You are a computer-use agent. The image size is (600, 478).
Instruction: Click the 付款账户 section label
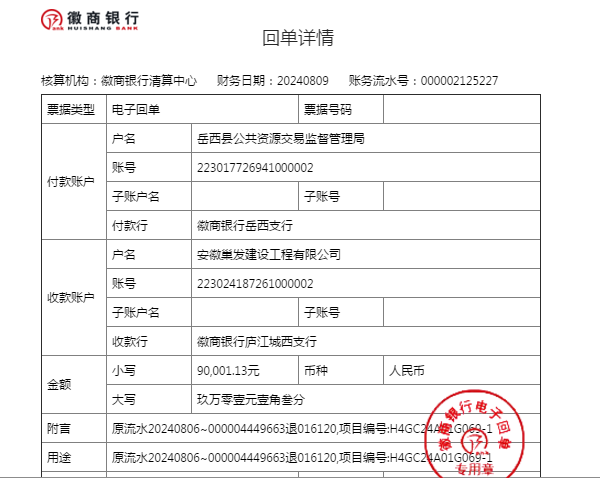[71, 182]
